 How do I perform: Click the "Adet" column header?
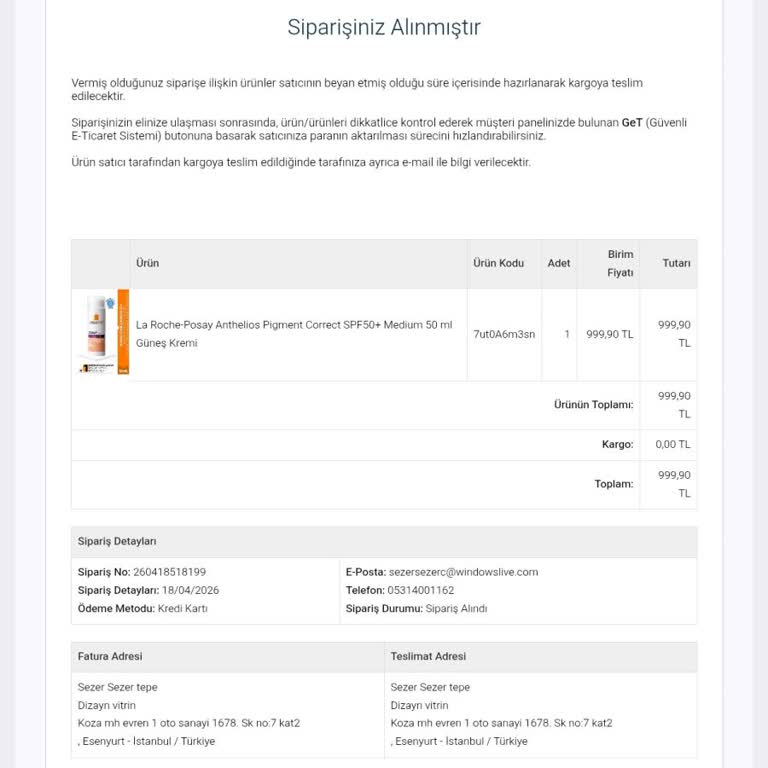tap(559, 263)
